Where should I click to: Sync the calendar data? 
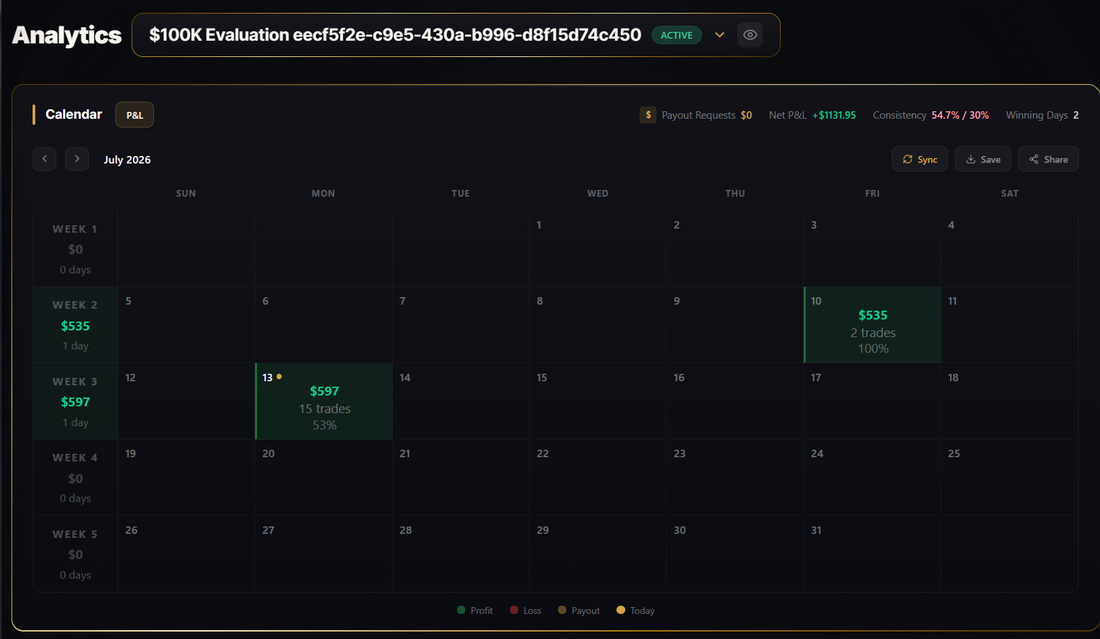point(920,159)
